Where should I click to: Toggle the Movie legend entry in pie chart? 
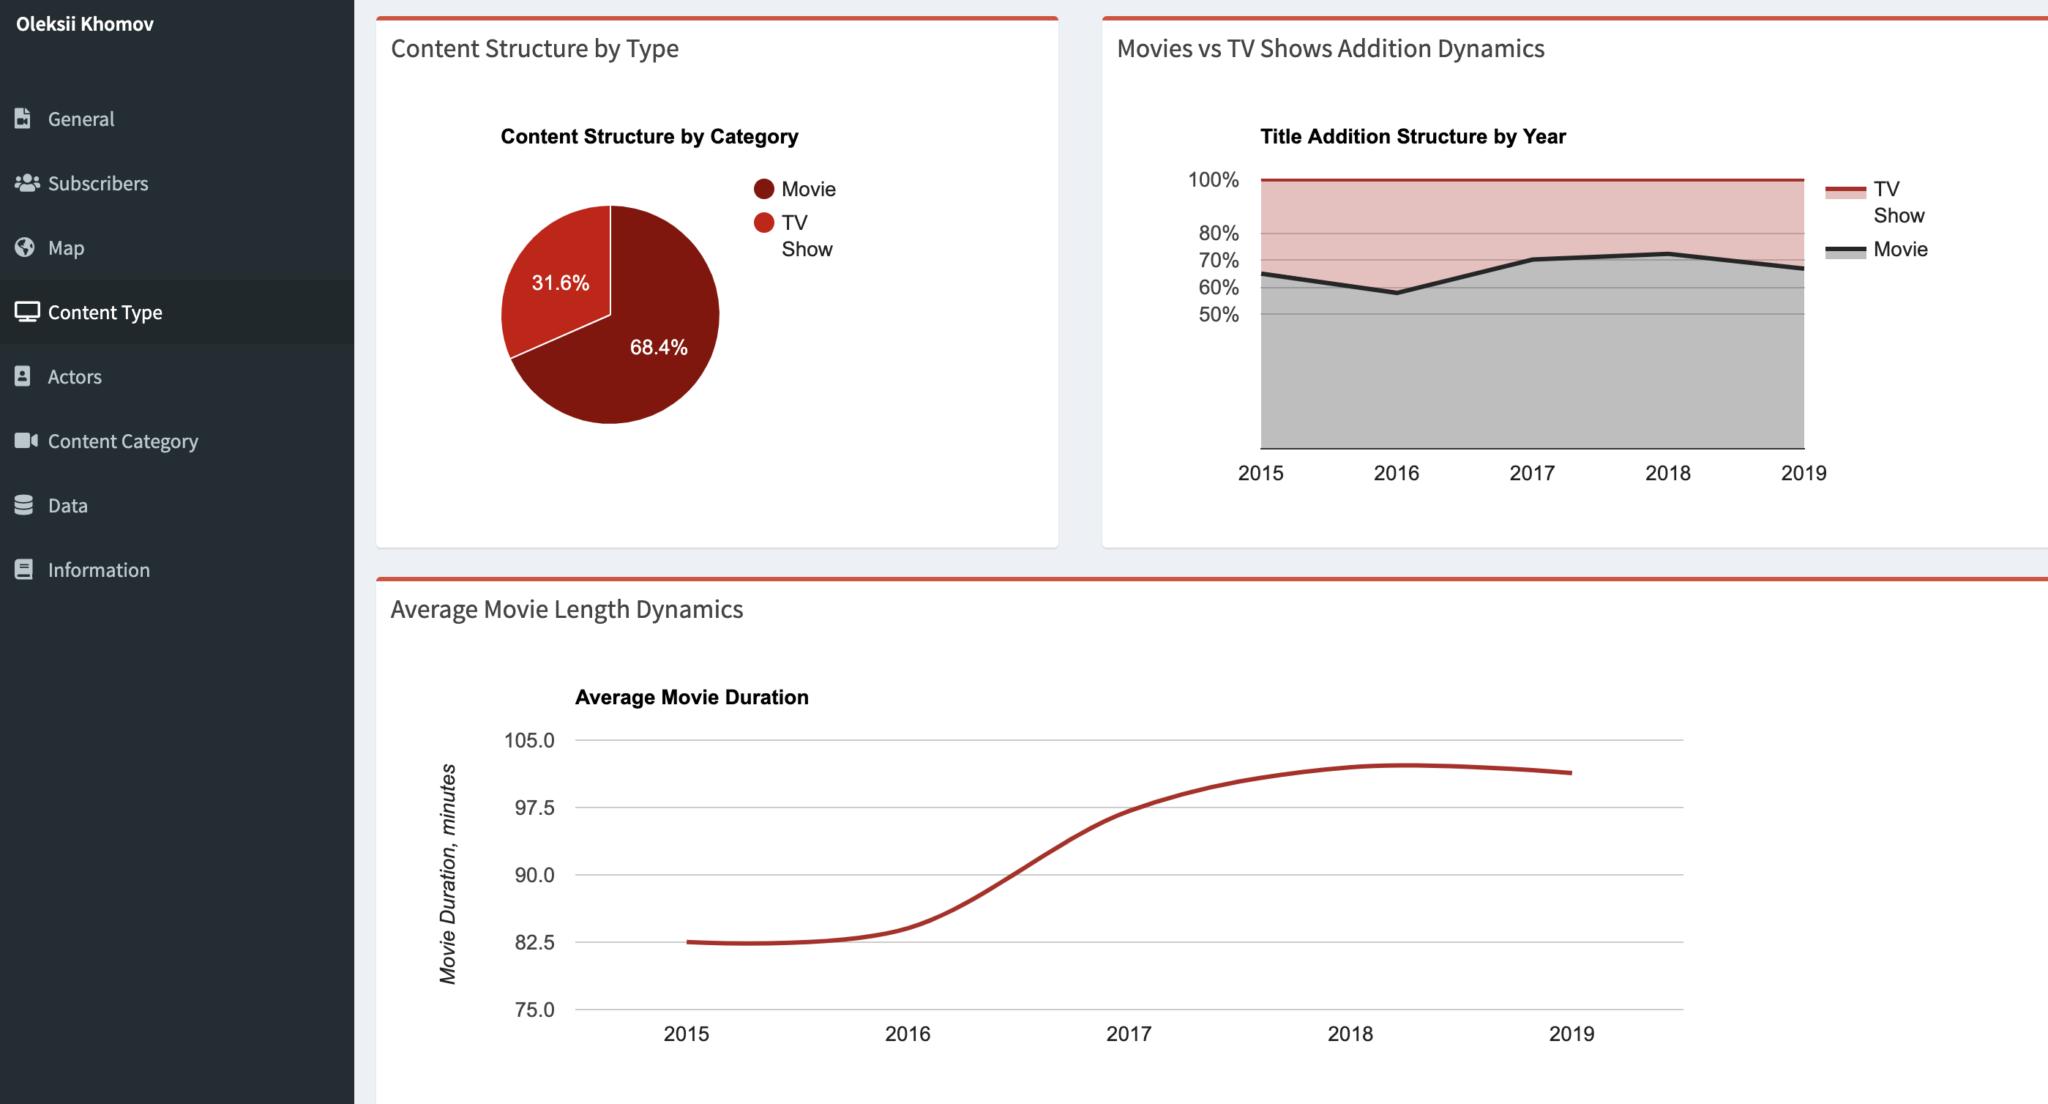(796, 188)
